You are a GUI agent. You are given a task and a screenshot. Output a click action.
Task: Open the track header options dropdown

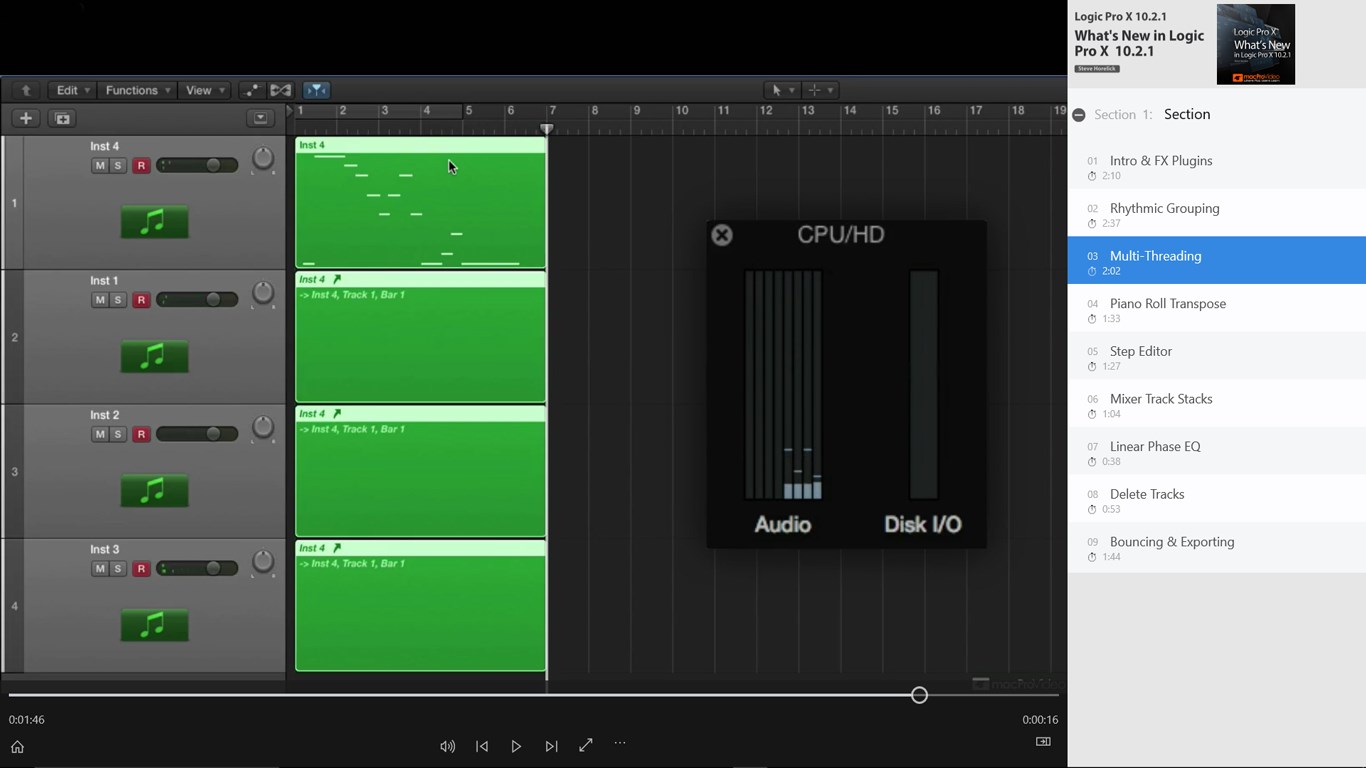(260, 118)
